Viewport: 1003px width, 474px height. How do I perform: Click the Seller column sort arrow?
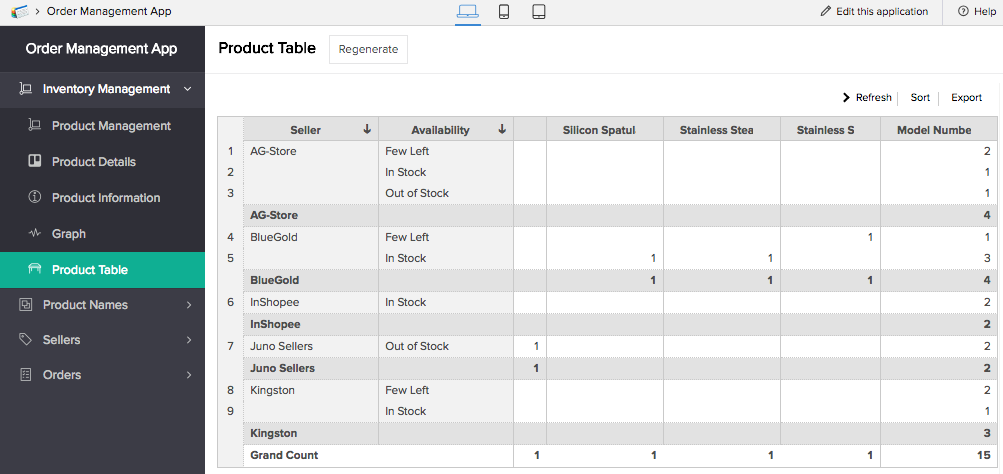367,130
